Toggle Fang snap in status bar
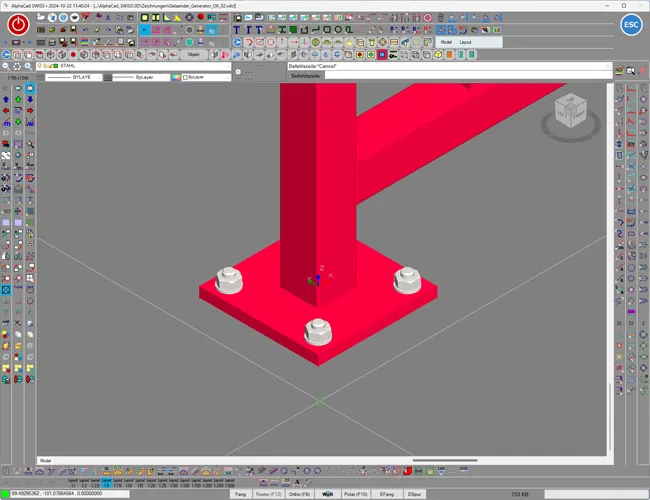This screenshot has width=650, height=500. 240,494
